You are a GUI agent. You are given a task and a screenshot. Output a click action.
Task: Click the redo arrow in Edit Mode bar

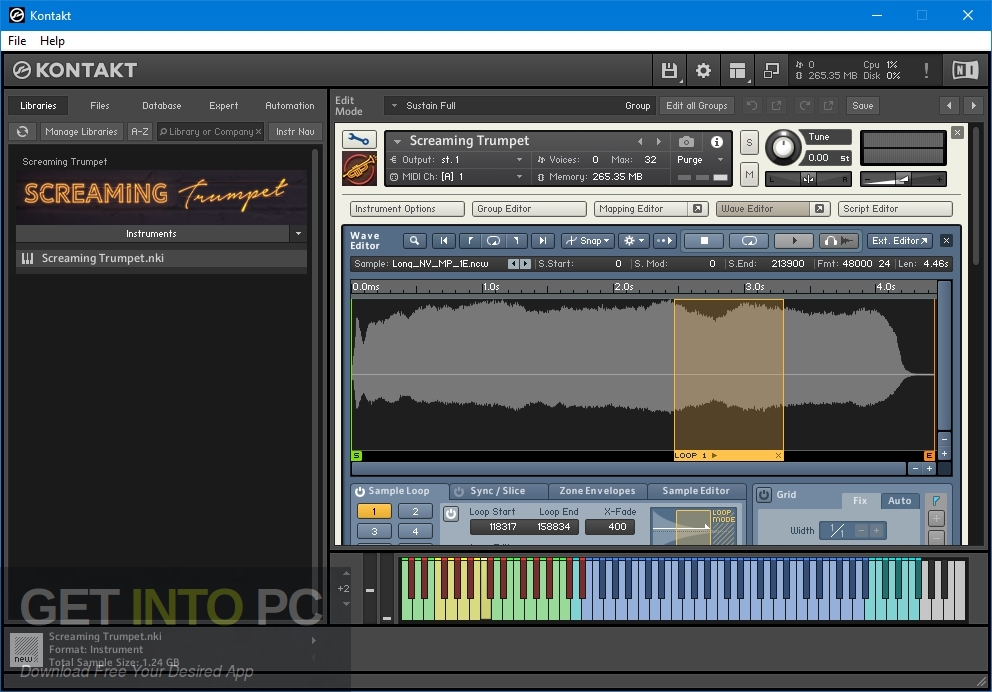click(x=804, y=106)
